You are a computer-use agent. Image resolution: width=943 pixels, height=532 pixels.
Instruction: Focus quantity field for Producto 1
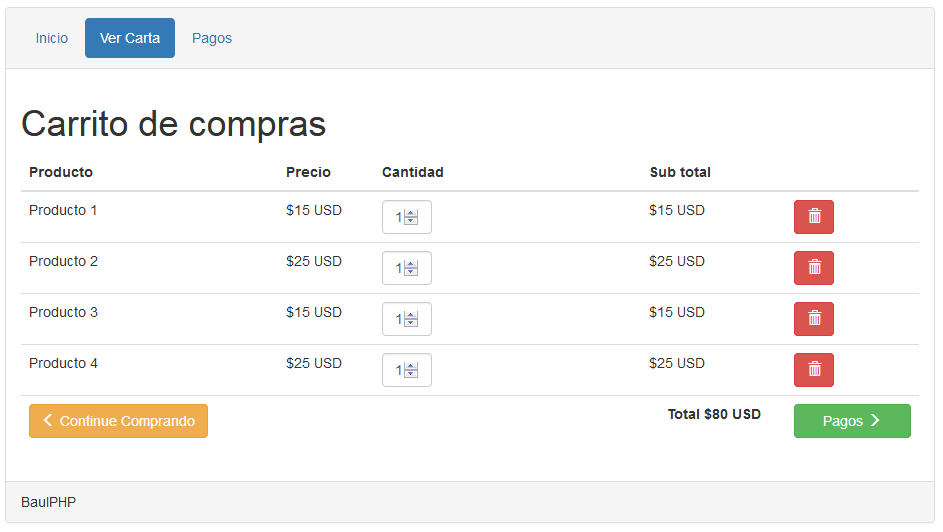pos(407,216)
